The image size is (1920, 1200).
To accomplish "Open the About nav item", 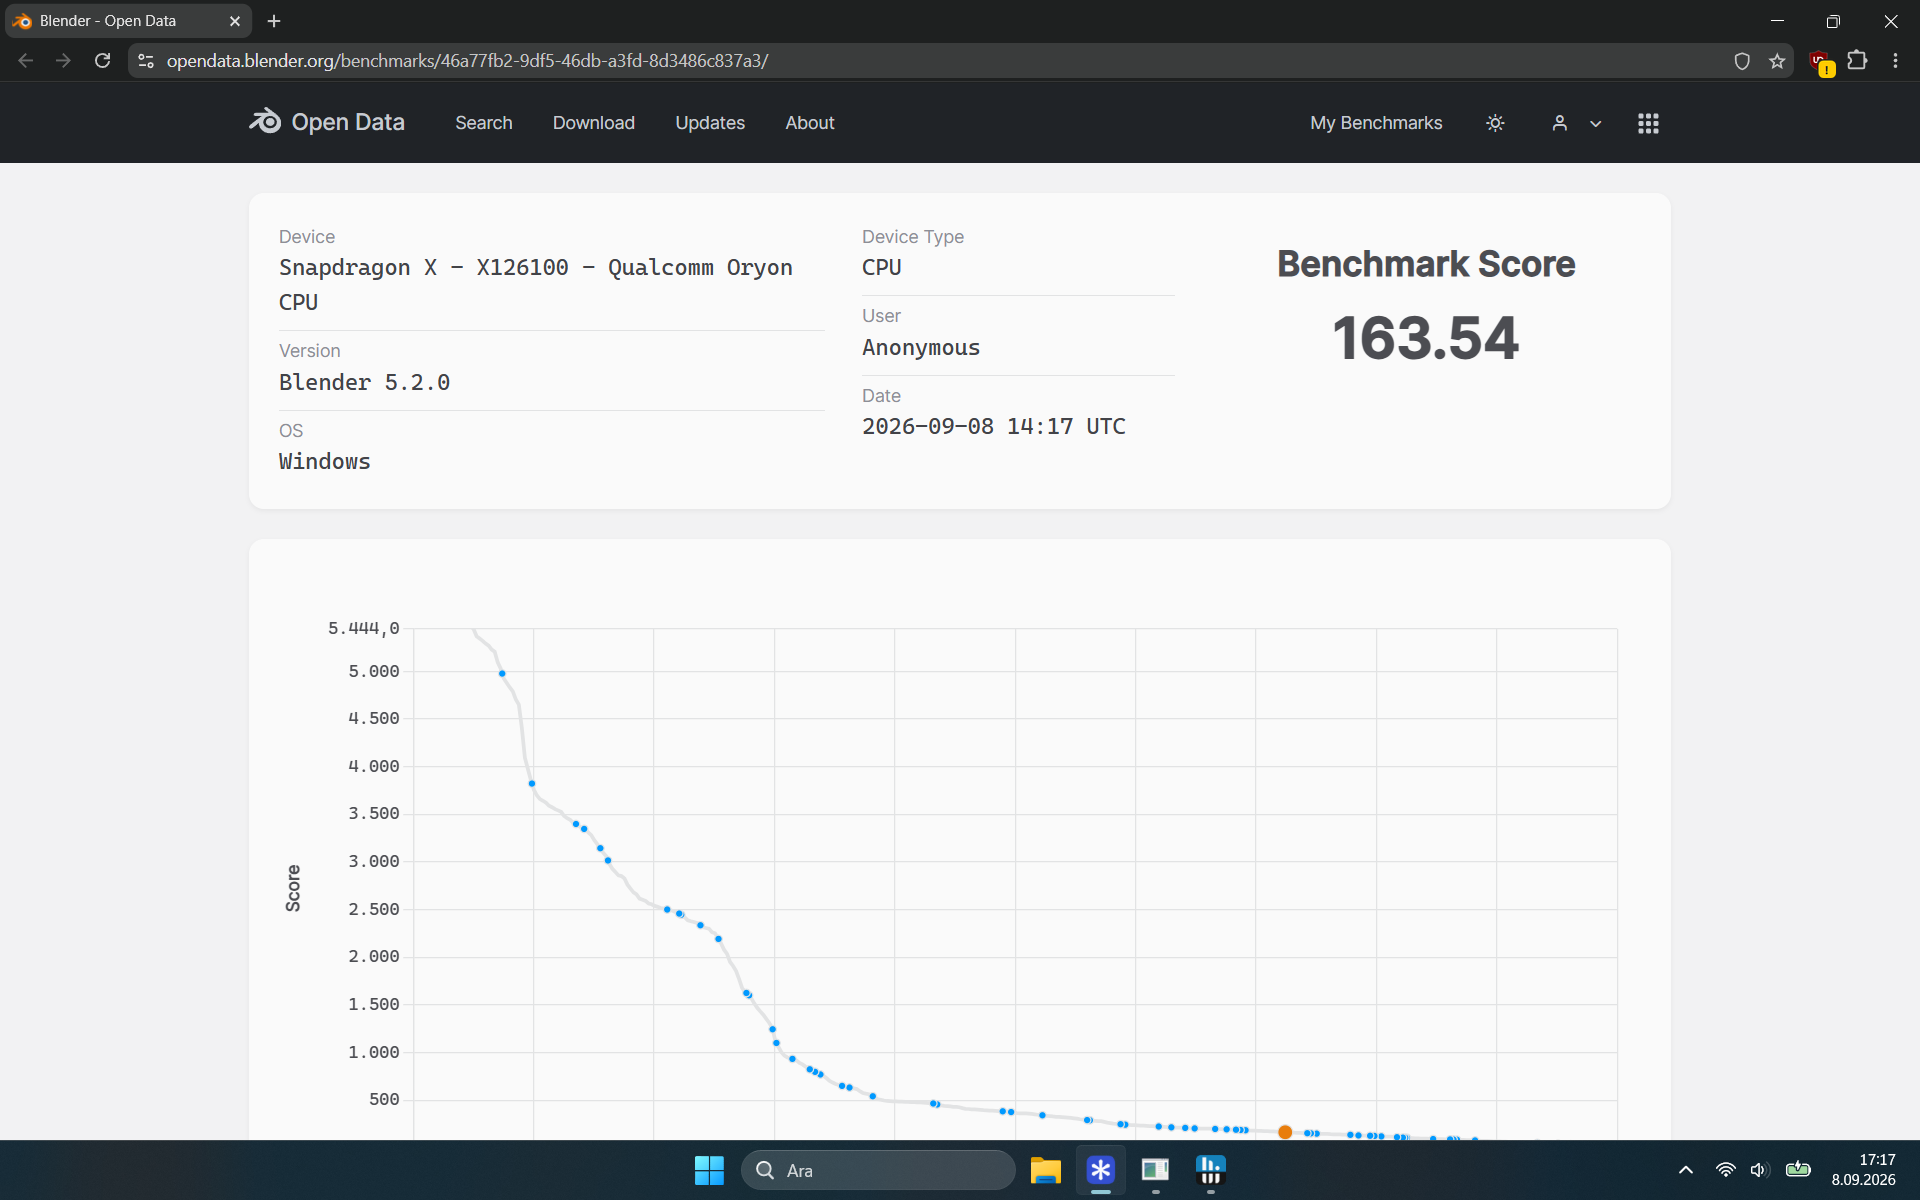I will coord(810,123).
